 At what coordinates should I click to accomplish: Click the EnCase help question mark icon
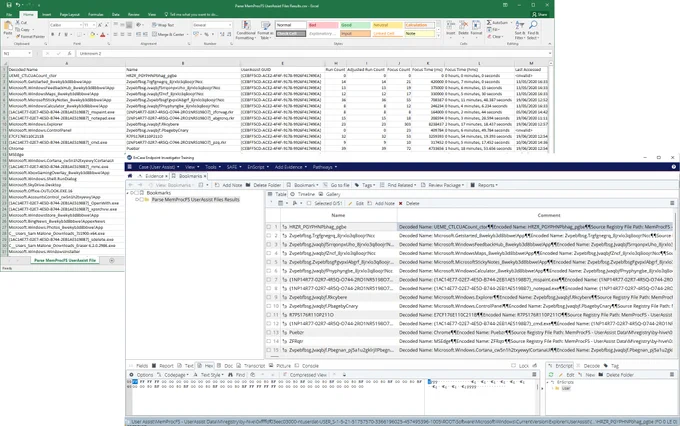point(673,167)
